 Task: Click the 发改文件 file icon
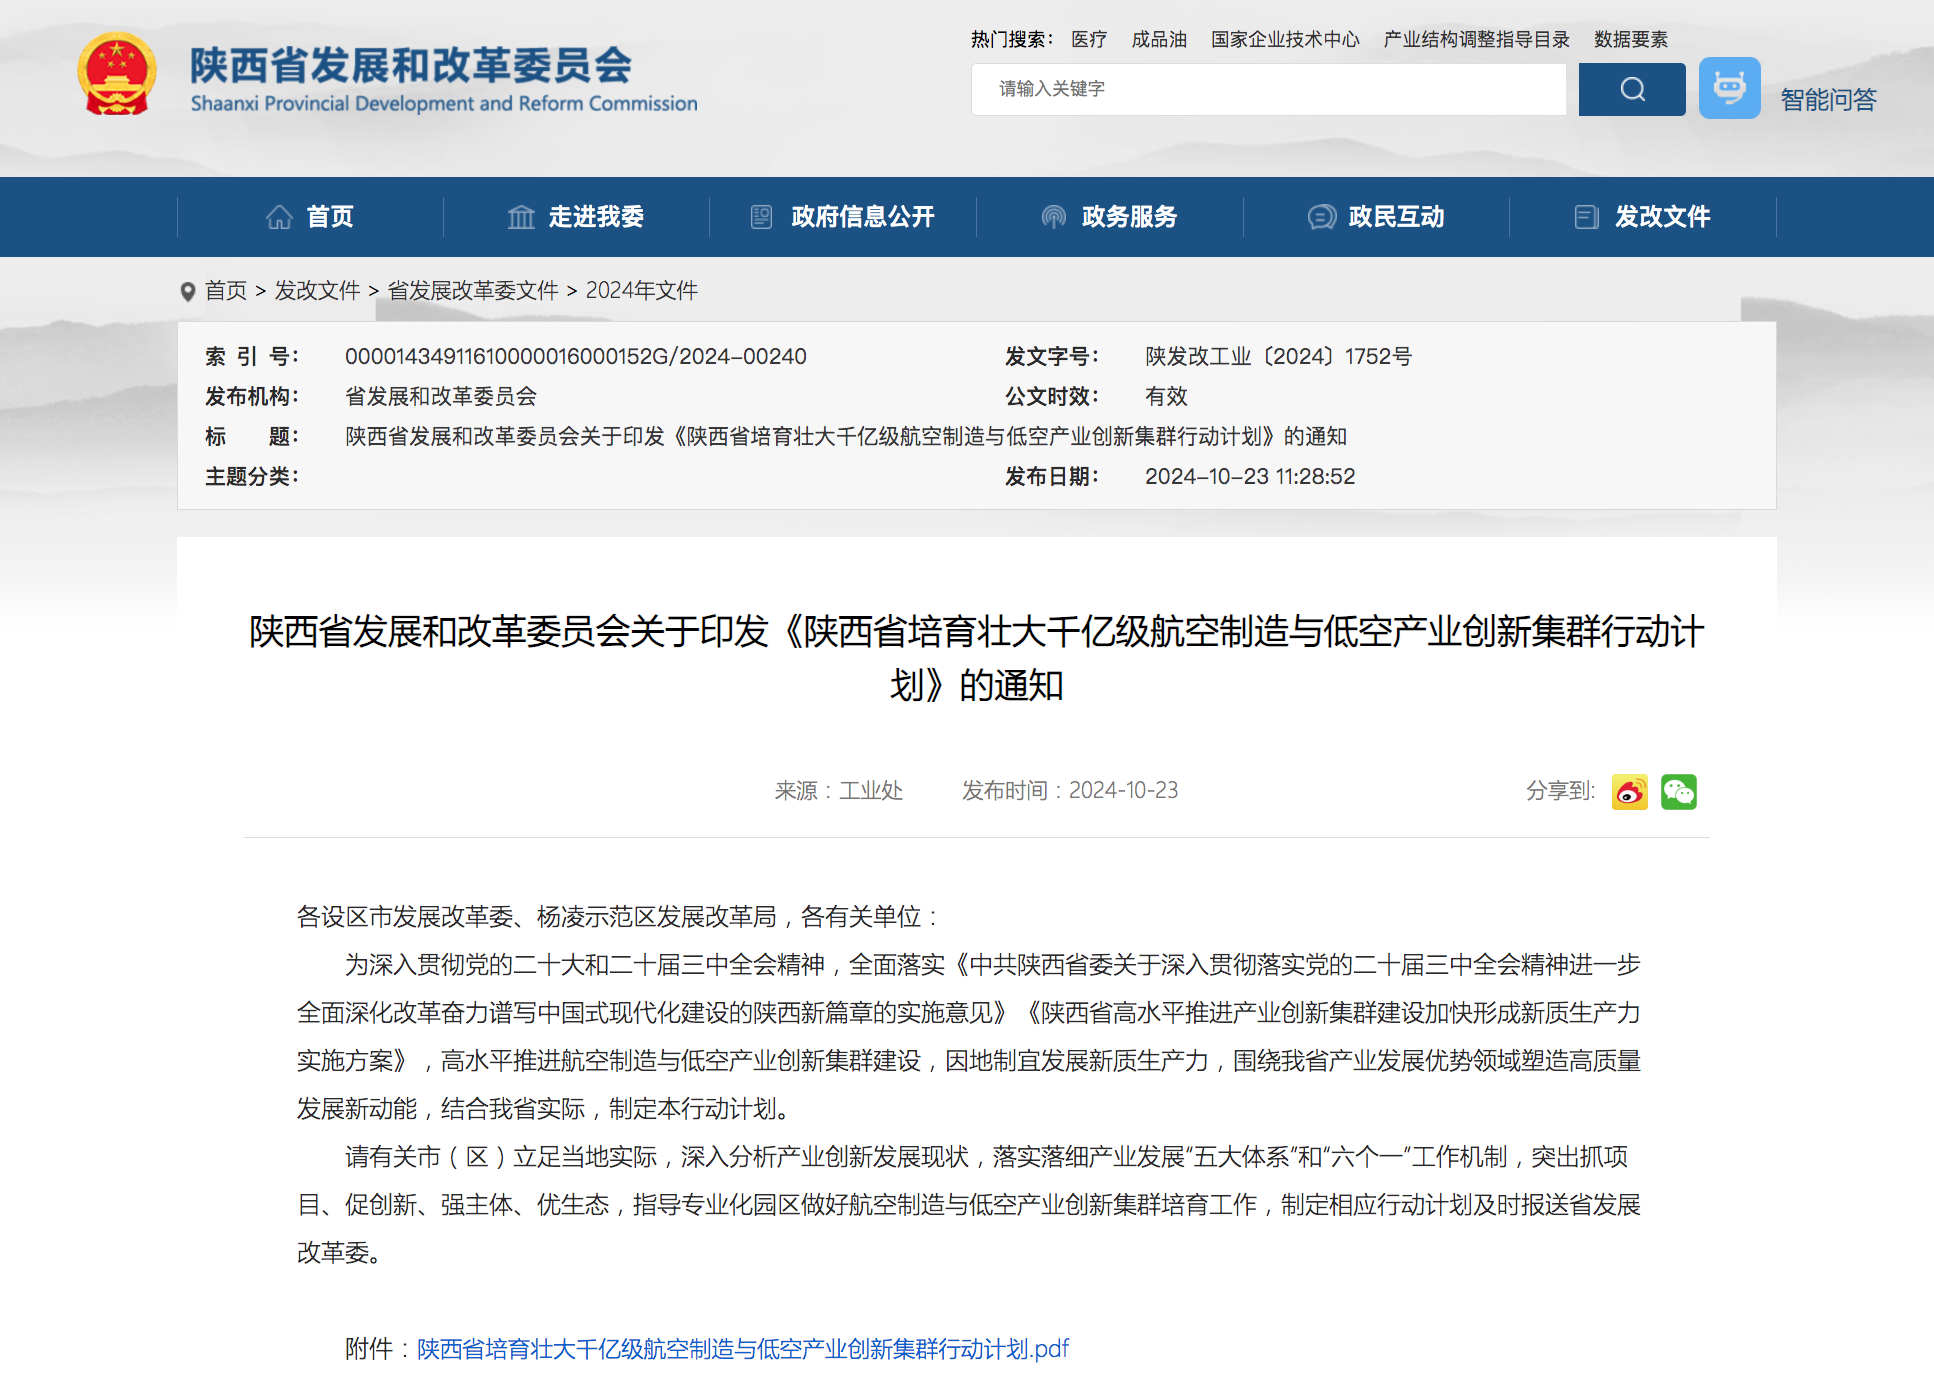(x=1586, y=216)
